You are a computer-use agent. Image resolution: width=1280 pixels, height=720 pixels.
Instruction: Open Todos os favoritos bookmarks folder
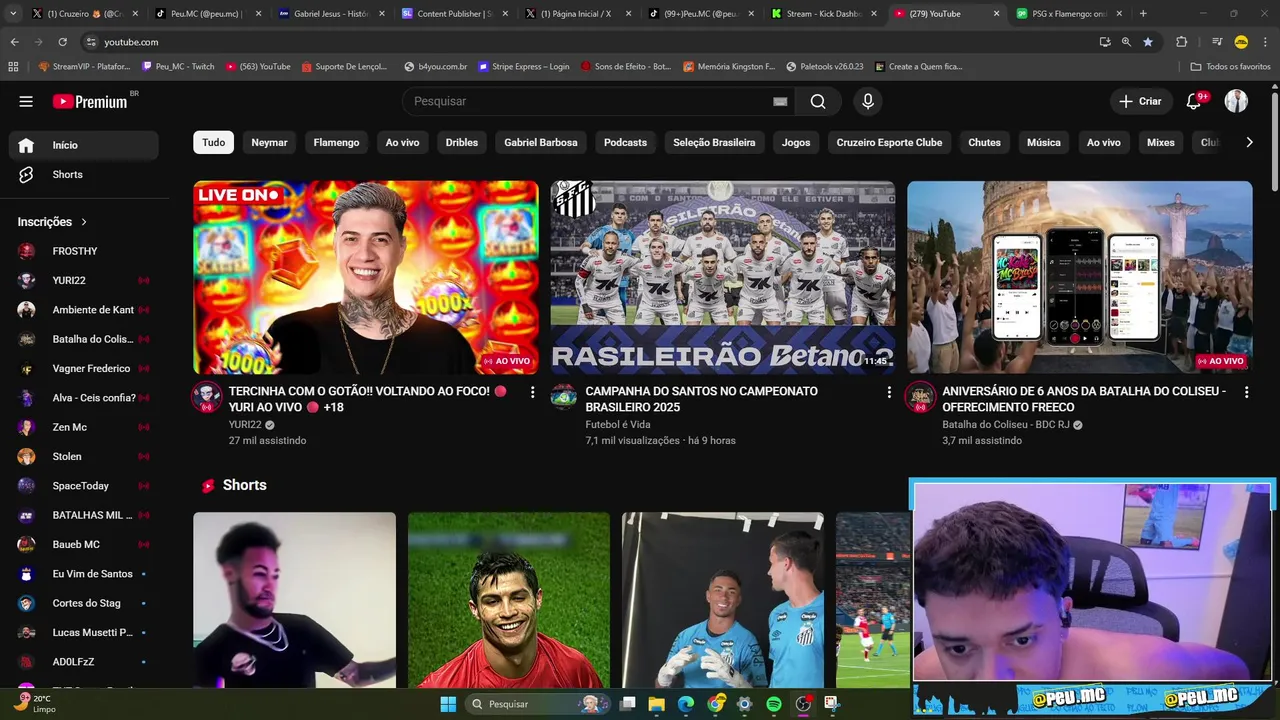pos(1230,66)
